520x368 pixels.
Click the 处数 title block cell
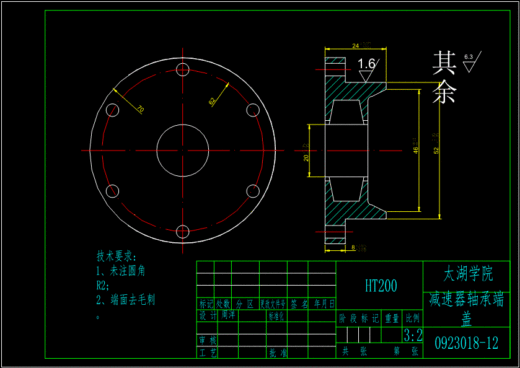223,304
